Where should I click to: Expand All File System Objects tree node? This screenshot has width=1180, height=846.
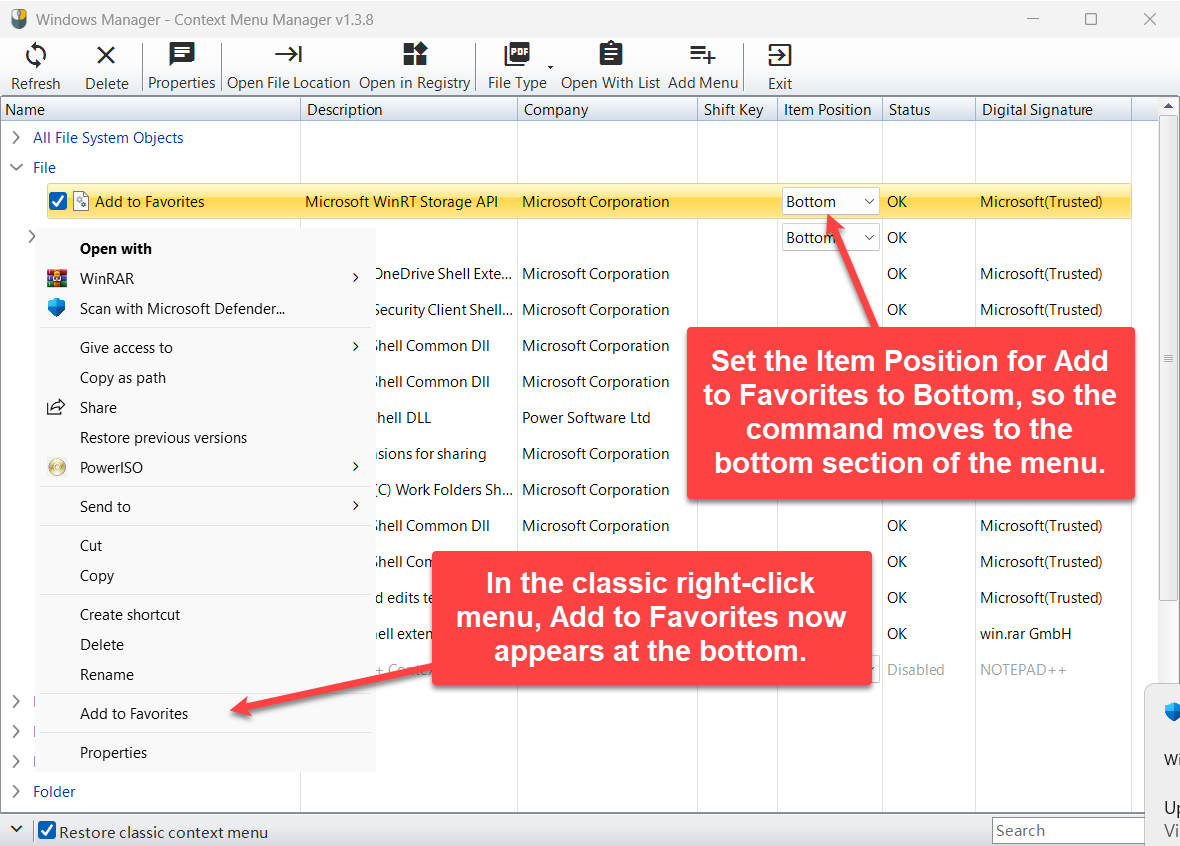coord(16,138)
